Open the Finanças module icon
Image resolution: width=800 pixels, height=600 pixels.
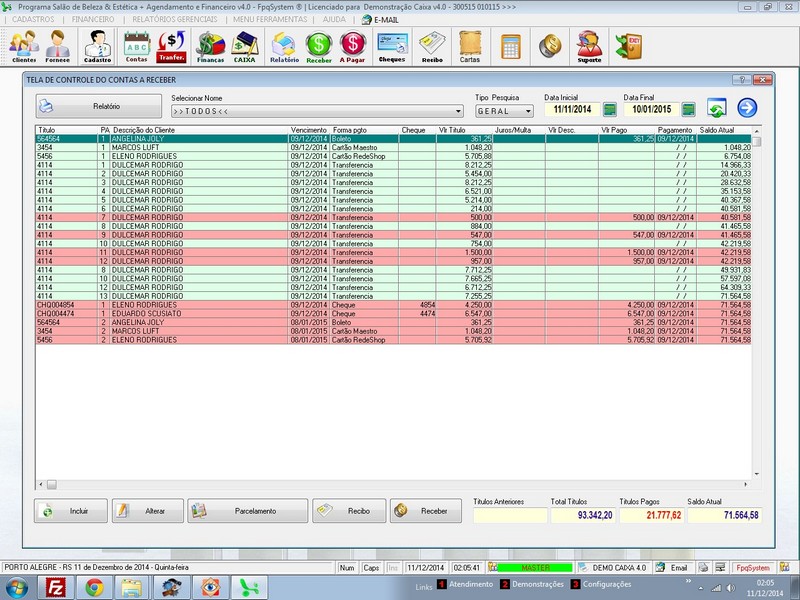coord(210,46)
